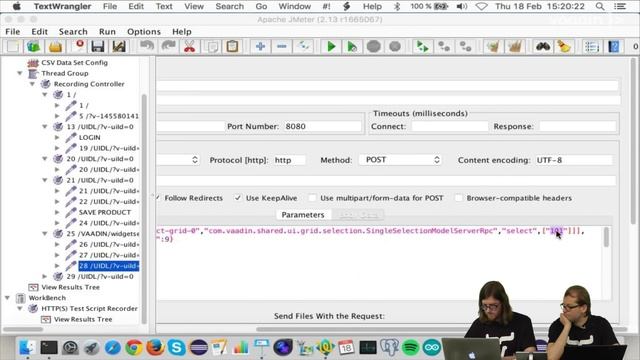Image resolution: width=640 pixels, height=360 pixels.
Task: Open the JMeter Run menu
Action: [x=107, y=31]
